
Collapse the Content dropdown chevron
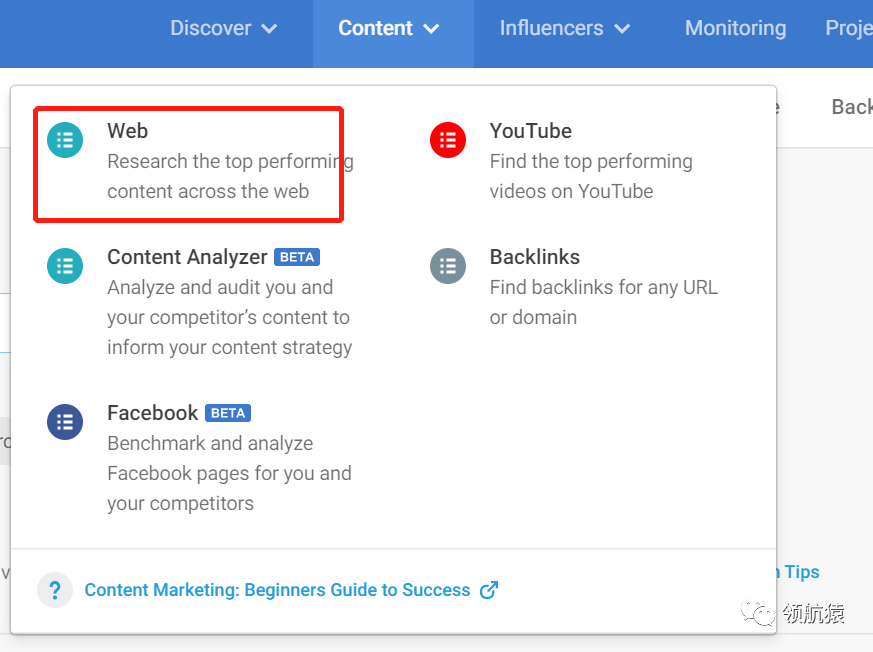click(x=431, y=29)
